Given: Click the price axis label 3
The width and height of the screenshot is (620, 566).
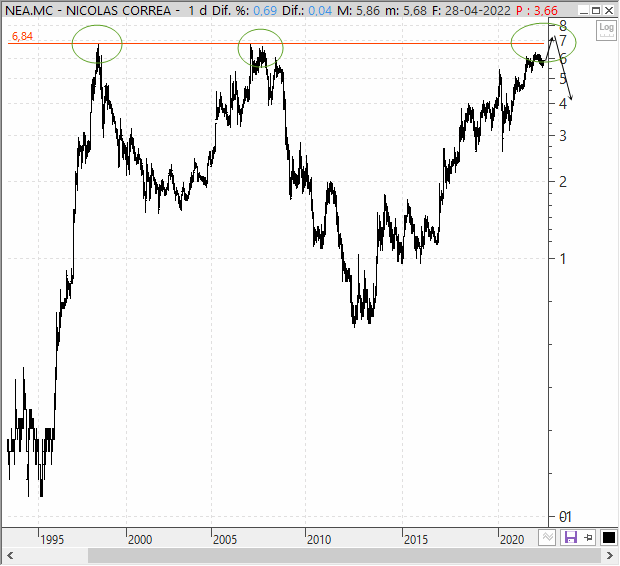Looking at the screenshot, I should (563, 136).
